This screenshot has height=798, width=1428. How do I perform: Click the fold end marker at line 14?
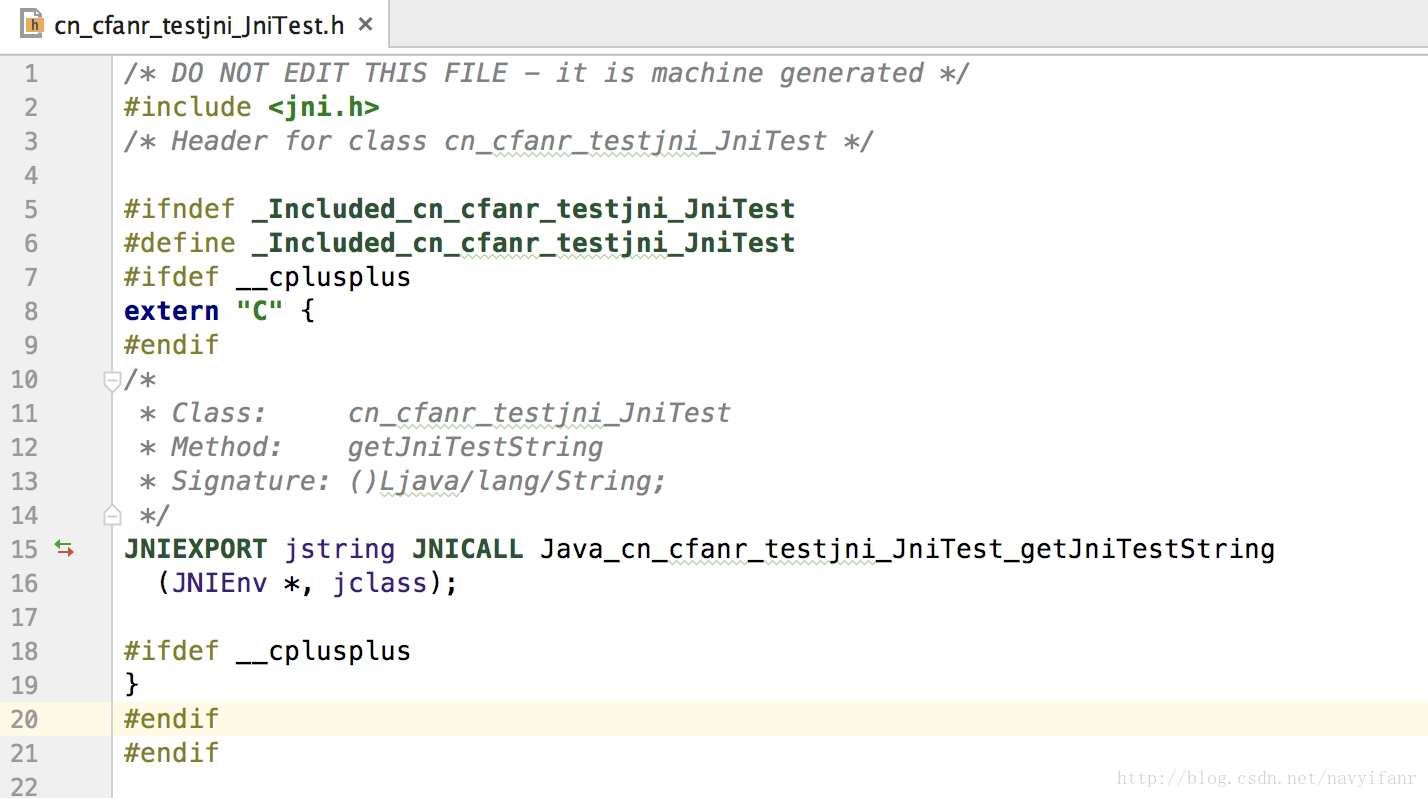click(x=112, y=516)
